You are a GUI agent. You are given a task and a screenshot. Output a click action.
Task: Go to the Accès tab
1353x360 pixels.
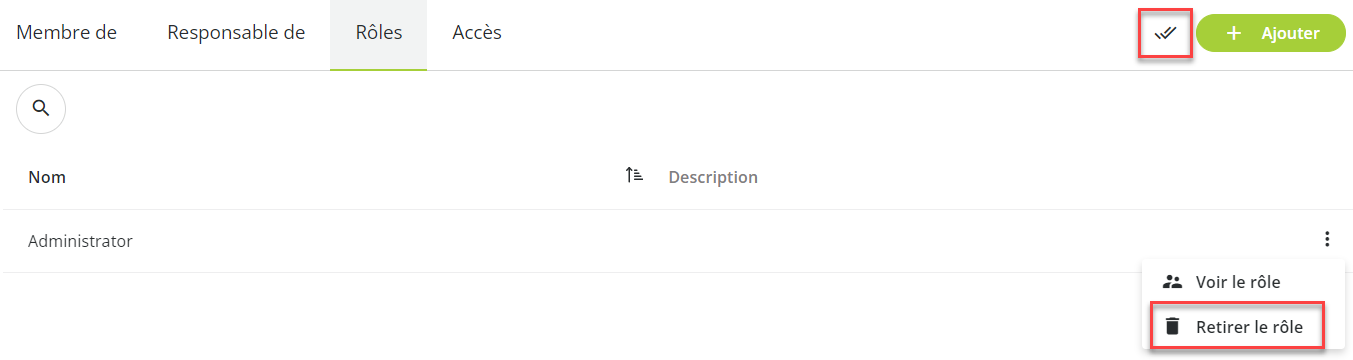(477, 33)
